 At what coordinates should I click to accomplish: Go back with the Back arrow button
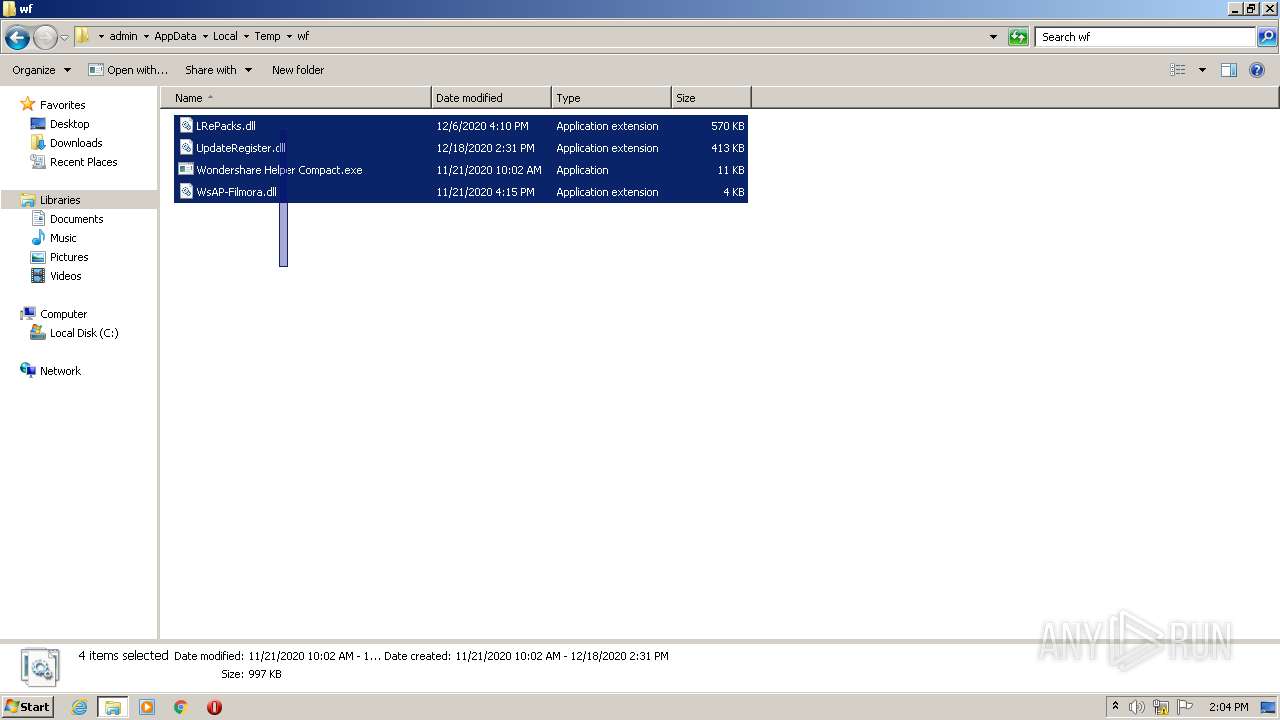17,38
